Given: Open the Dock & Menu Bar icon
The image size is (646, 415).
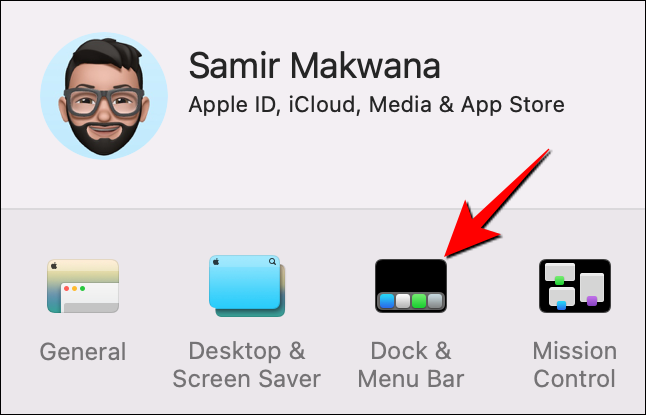Looking at the screenshot, I should click(411, 286).
